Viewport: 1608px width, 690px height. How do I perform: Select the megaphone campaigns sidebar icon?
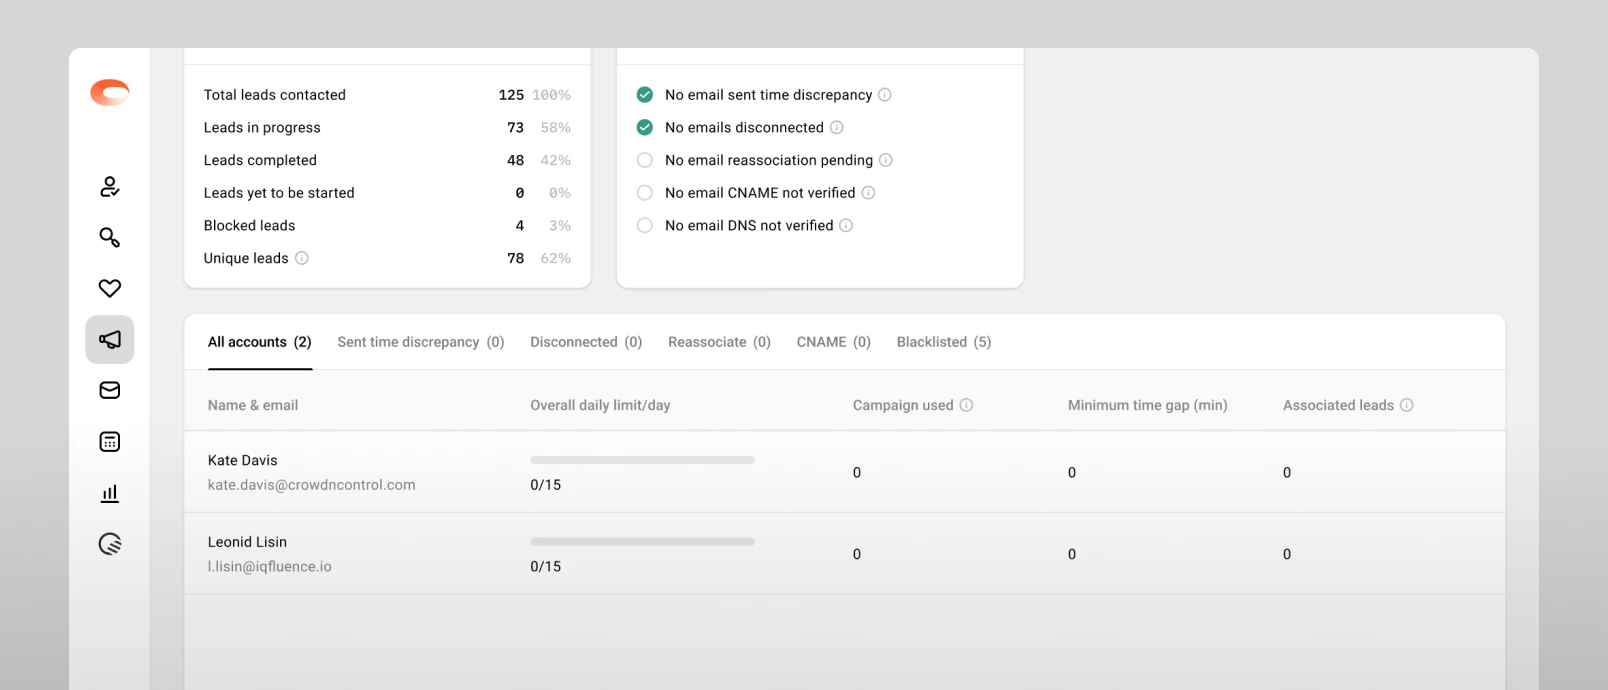point(110,339)
